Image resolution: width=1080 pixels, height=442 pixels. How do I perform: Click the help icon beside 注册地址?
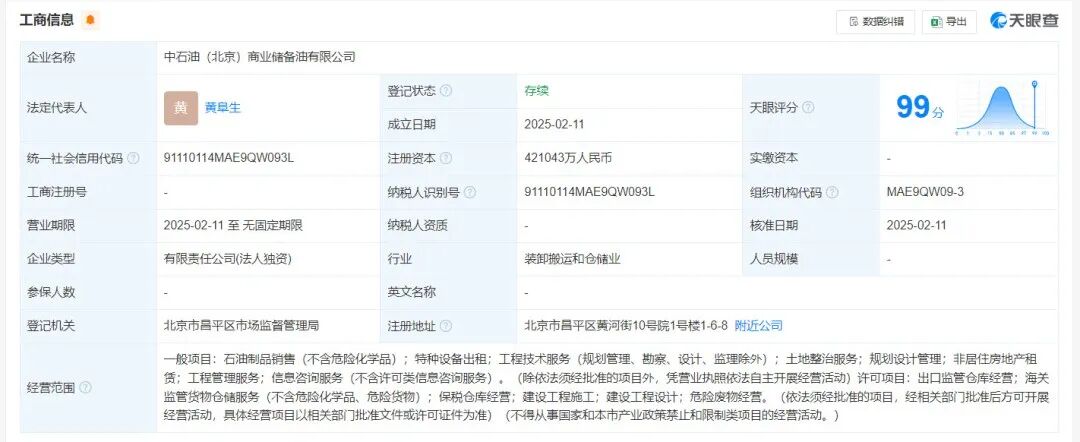pos(446,326)
